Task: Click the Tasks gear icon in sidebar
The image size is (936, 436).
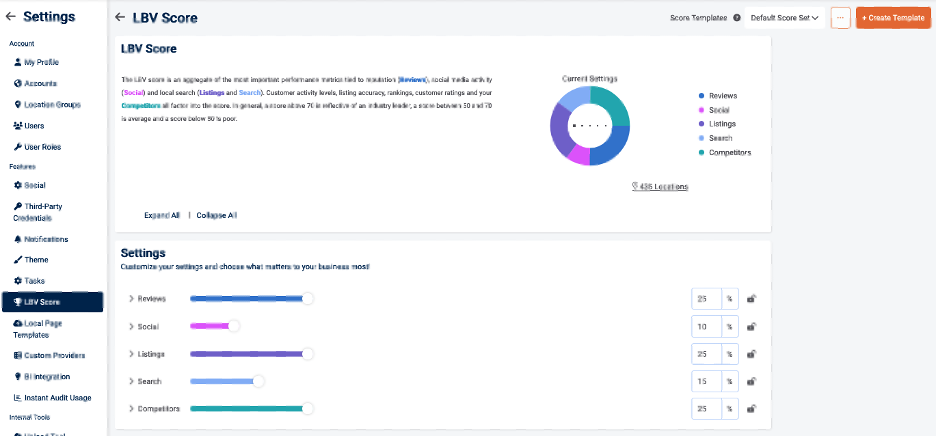Action: pos(17,281)
